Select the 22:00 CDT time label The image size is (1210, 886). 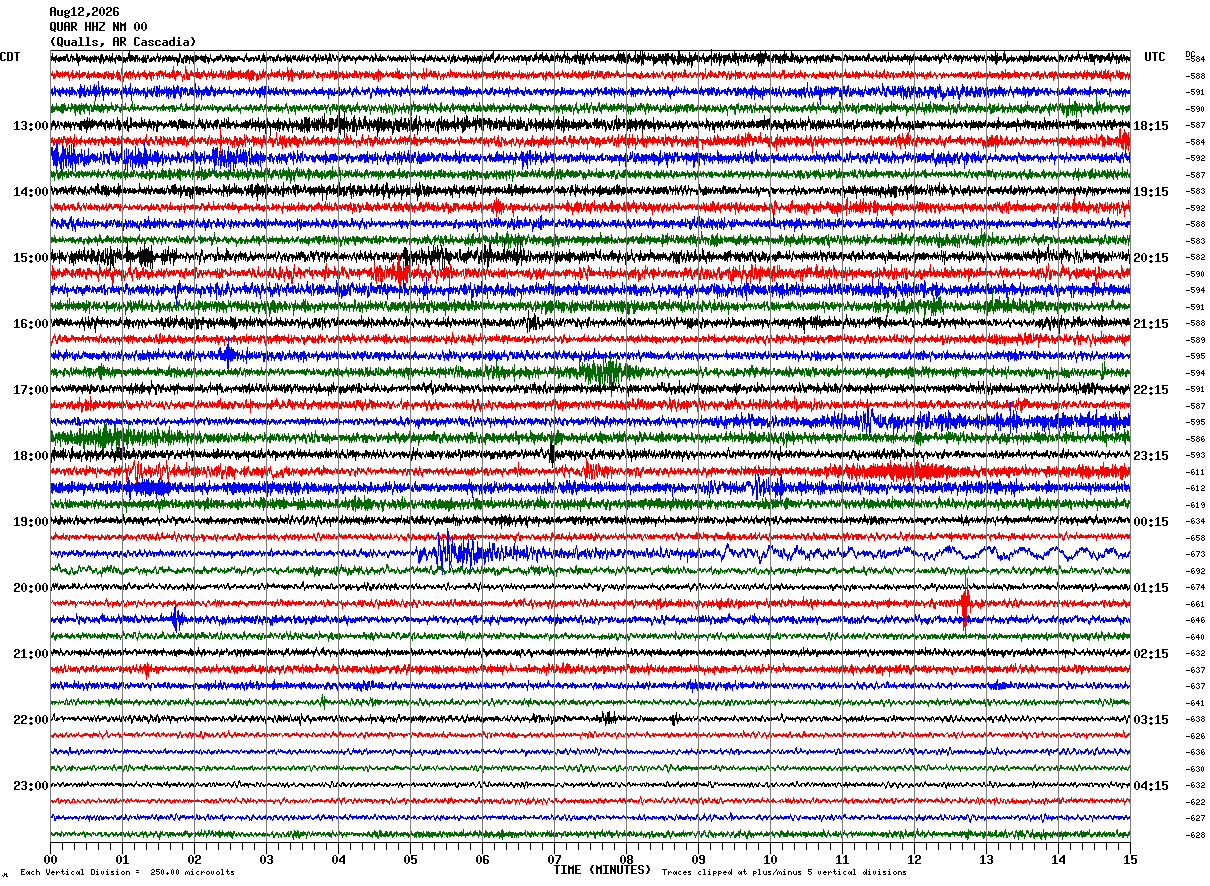click(31, 720)
